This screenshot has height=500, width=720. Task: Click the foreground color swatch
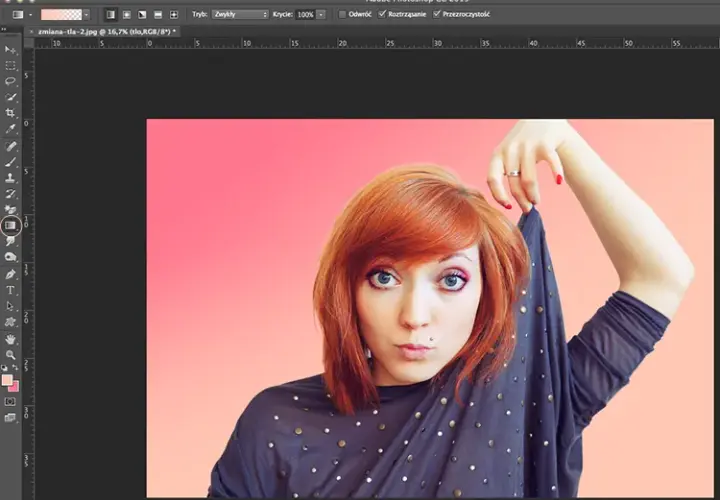[6, 380]
